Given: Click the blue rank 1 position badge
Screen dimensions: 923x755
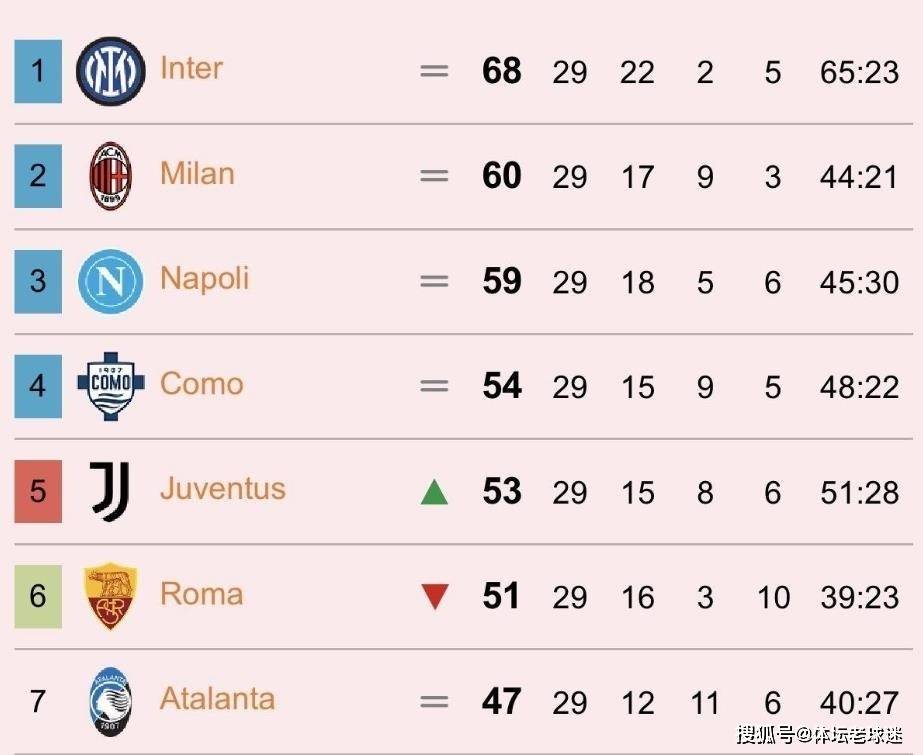Looking at the screenshot, I should (38, 71).
